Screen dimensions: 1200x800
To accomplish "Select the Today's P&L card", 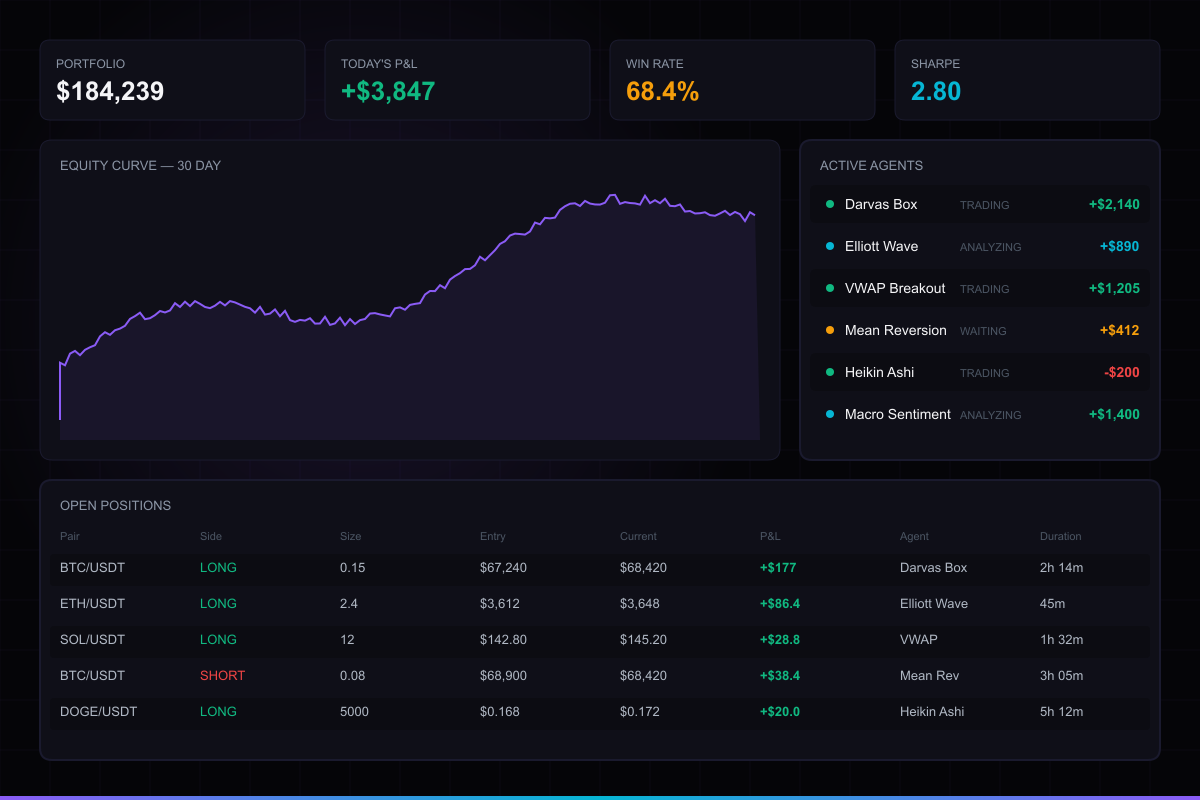I will click(x=457, y=80).
